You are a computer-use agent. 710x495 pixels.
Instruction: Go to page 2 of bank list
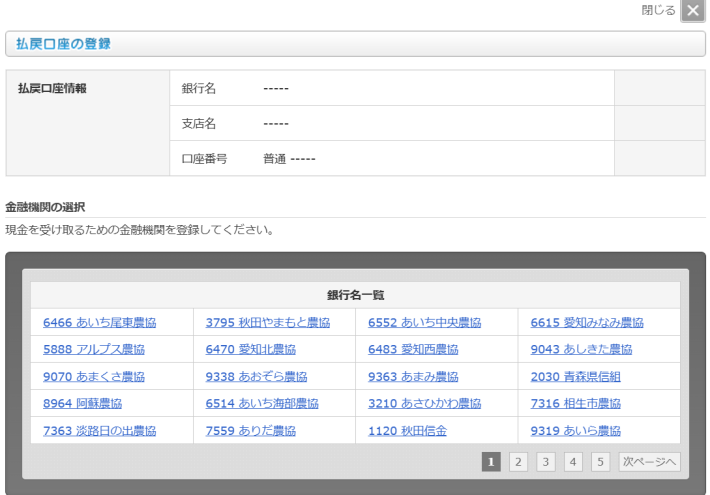(x=518, y=461)
